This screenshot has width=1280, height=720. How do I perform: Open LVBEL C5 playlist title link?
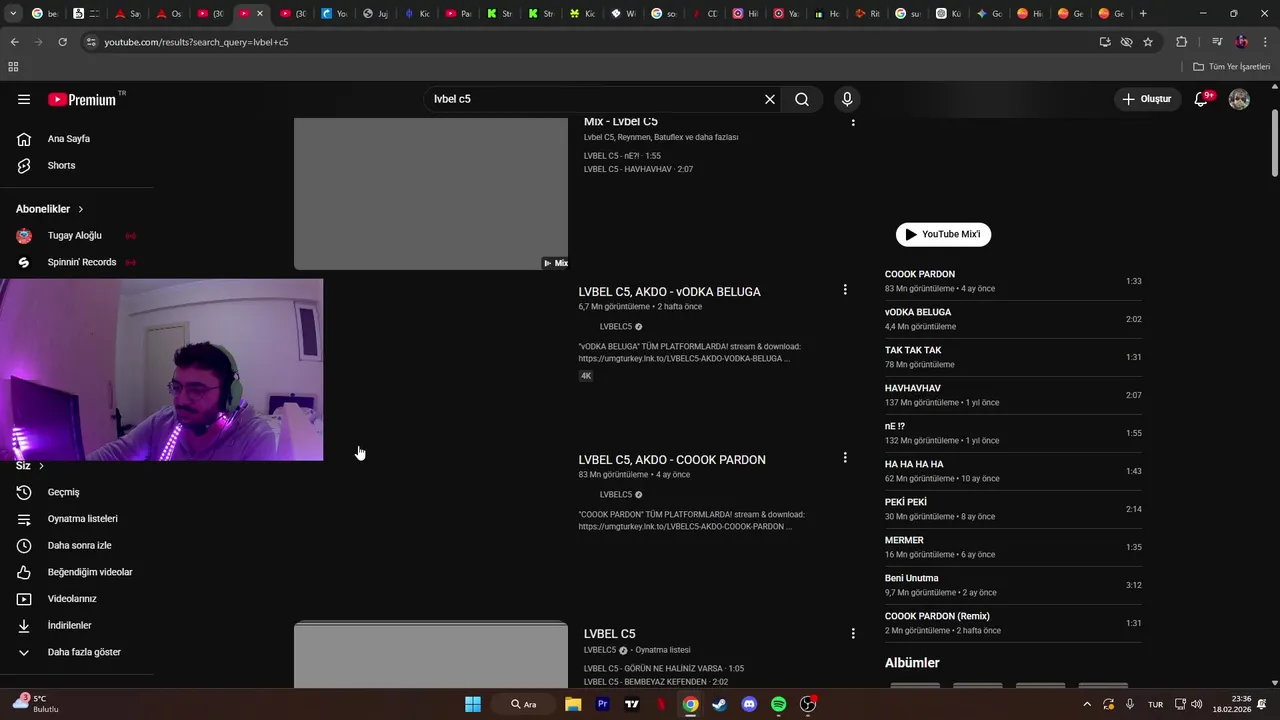pyautogui.click(x=609, y=634)
